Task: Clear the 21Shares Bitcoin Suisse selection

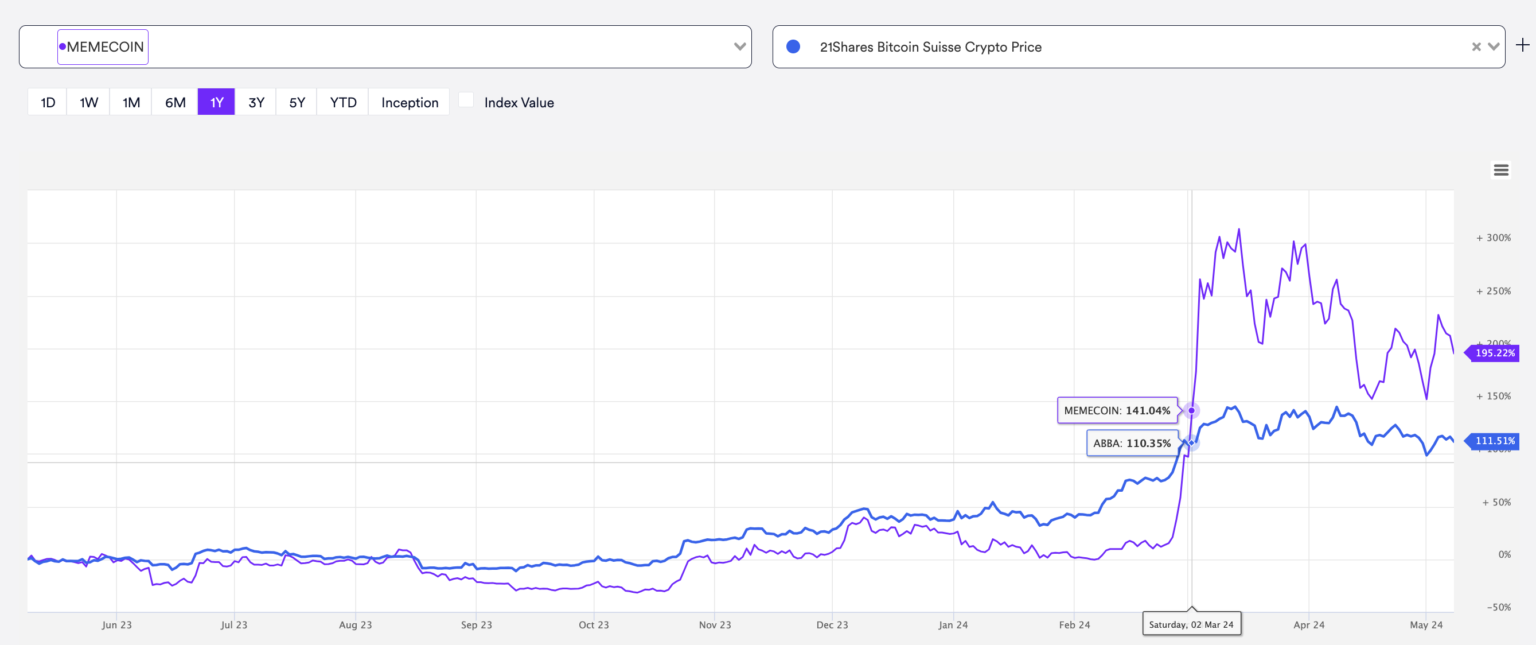Action: [1476, 47]
